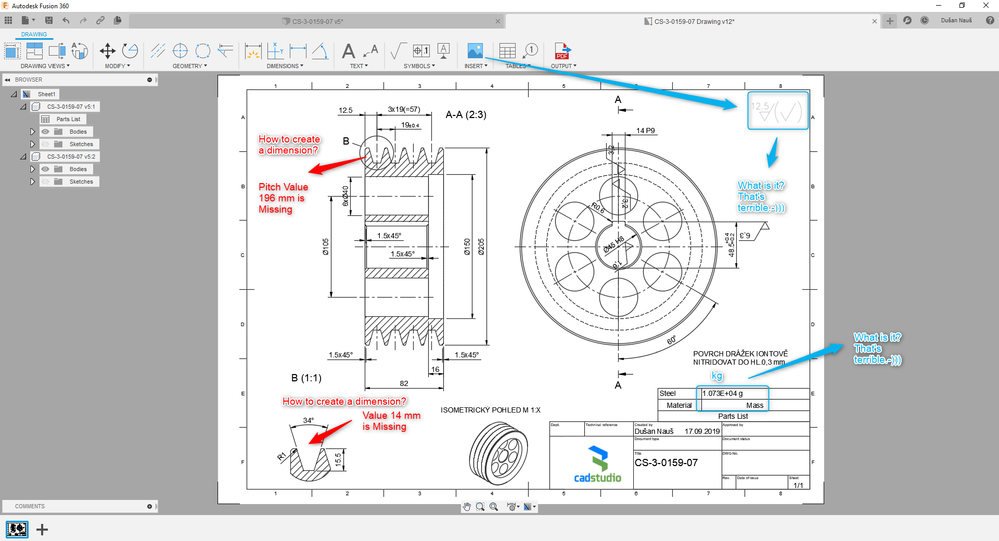Viewport: 999px width, 541px height.
Task: Select the Balloon tool
Action: click(530, 50)
